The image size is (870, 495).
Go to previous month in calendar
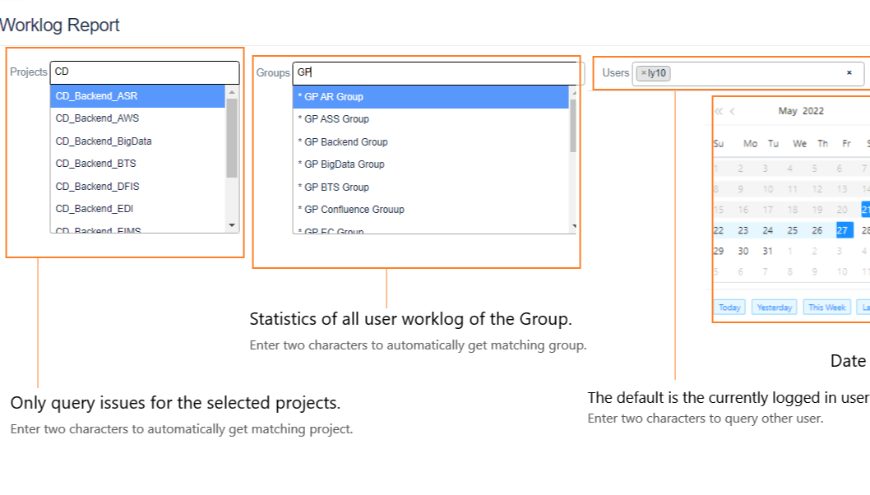tap(733, 111)
